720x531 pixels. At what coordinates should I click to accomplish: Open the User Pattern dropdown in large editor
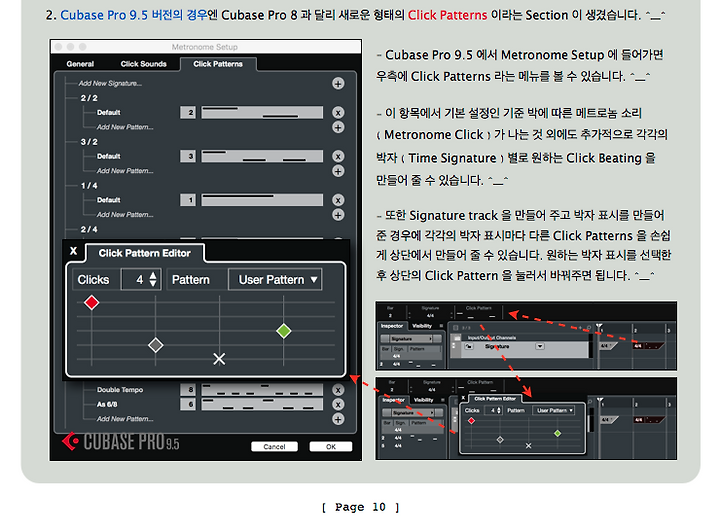275,279
